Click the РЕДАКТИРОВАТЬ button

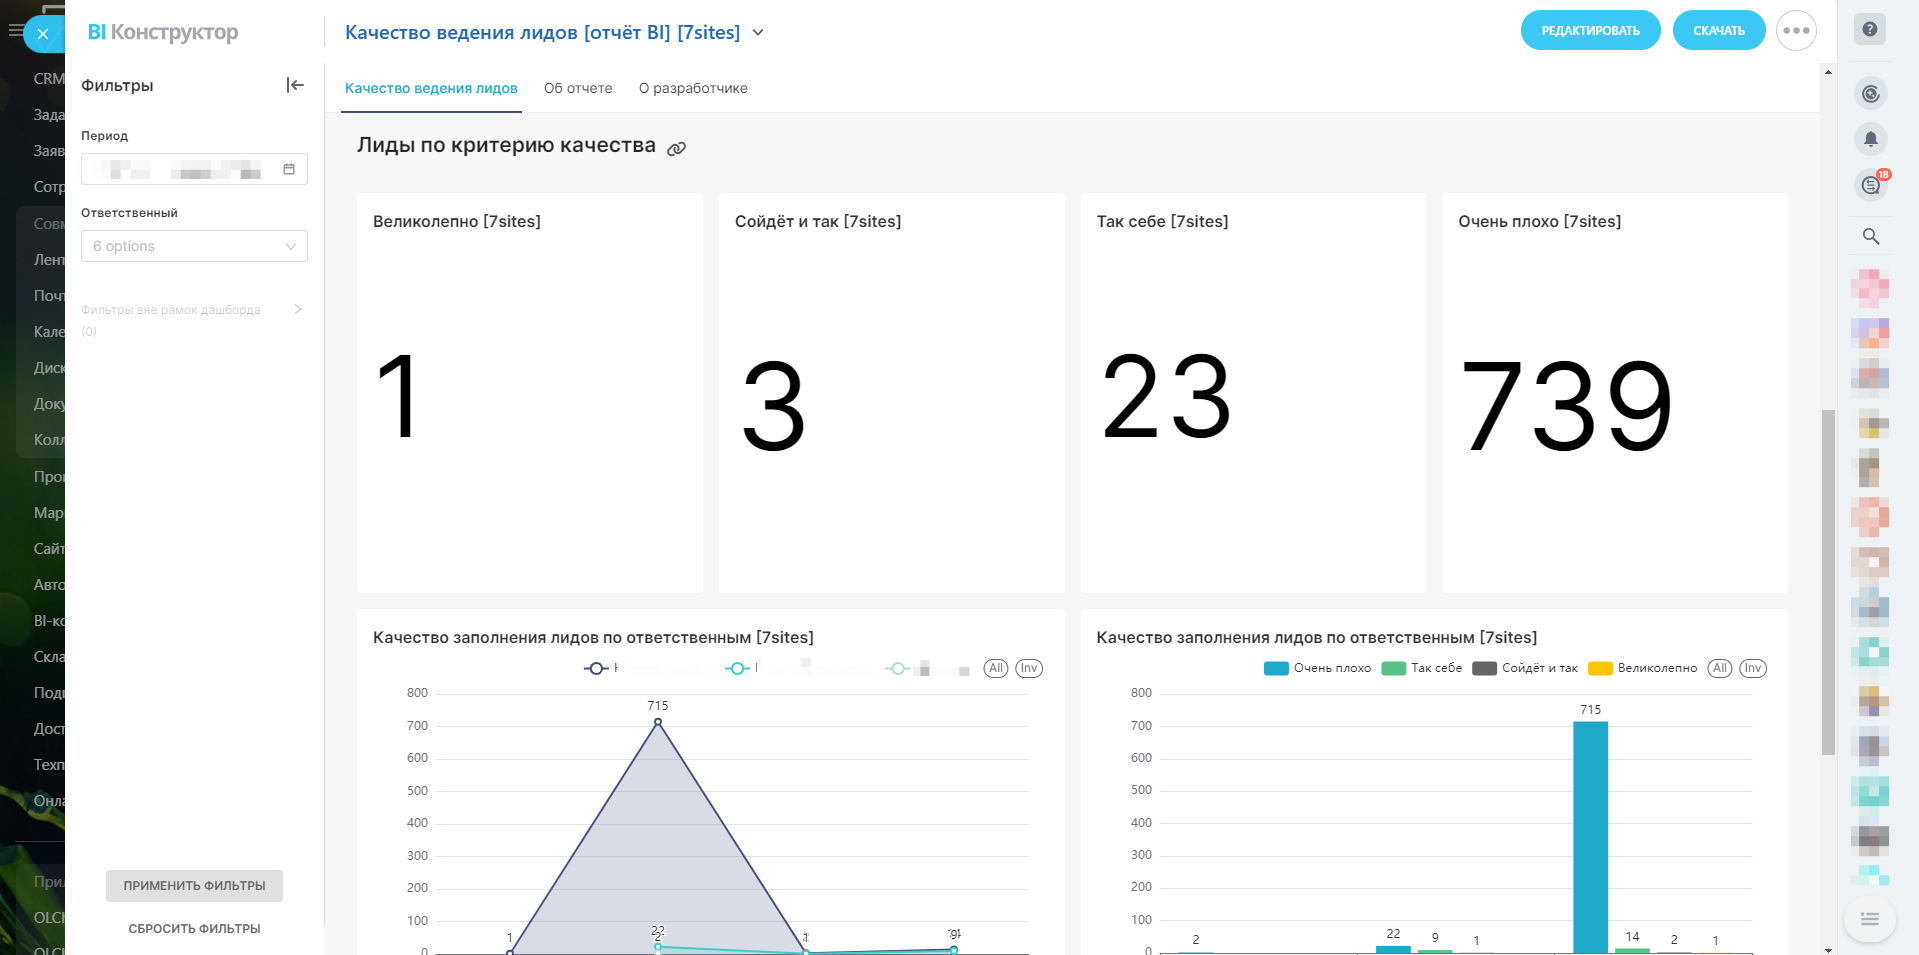(1590, 31)
